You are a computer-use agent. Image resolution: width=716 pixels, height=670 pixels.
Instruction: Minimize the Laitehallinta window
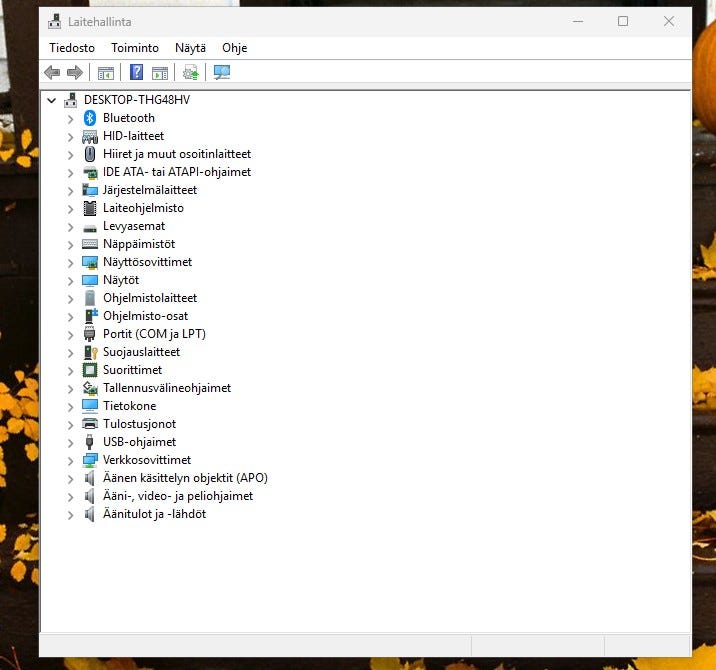click(578, 21)
